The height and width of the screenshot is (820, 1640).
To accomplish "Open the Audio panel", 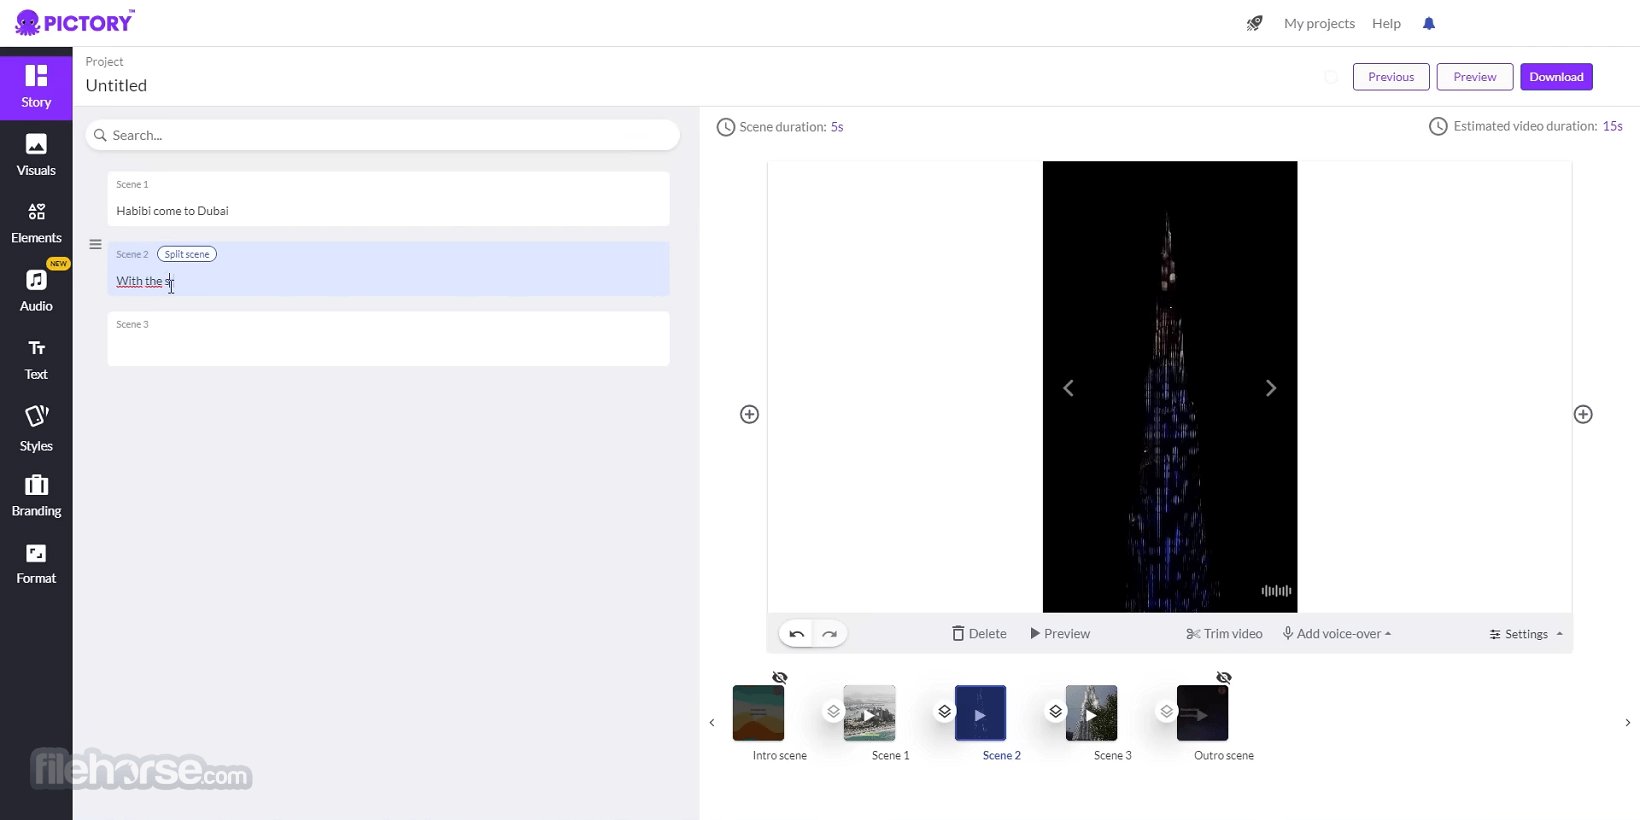I will (x=36, y=291).
